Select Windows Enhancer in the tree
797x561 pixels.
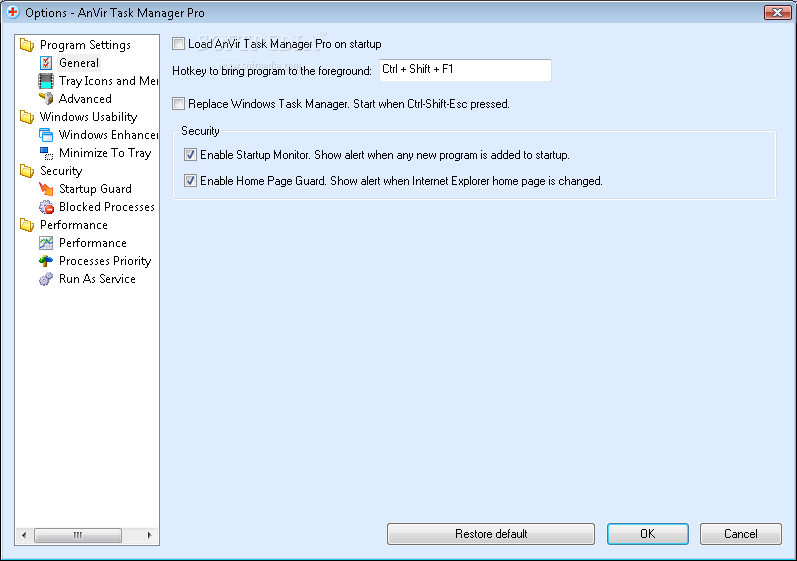(x=108, y=135)
